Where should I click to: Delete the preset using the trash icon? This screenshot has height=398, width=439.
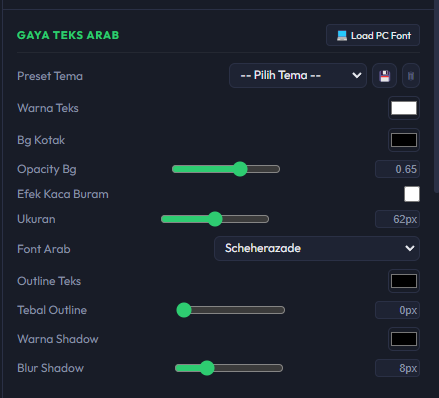click(x=411, y=76)
